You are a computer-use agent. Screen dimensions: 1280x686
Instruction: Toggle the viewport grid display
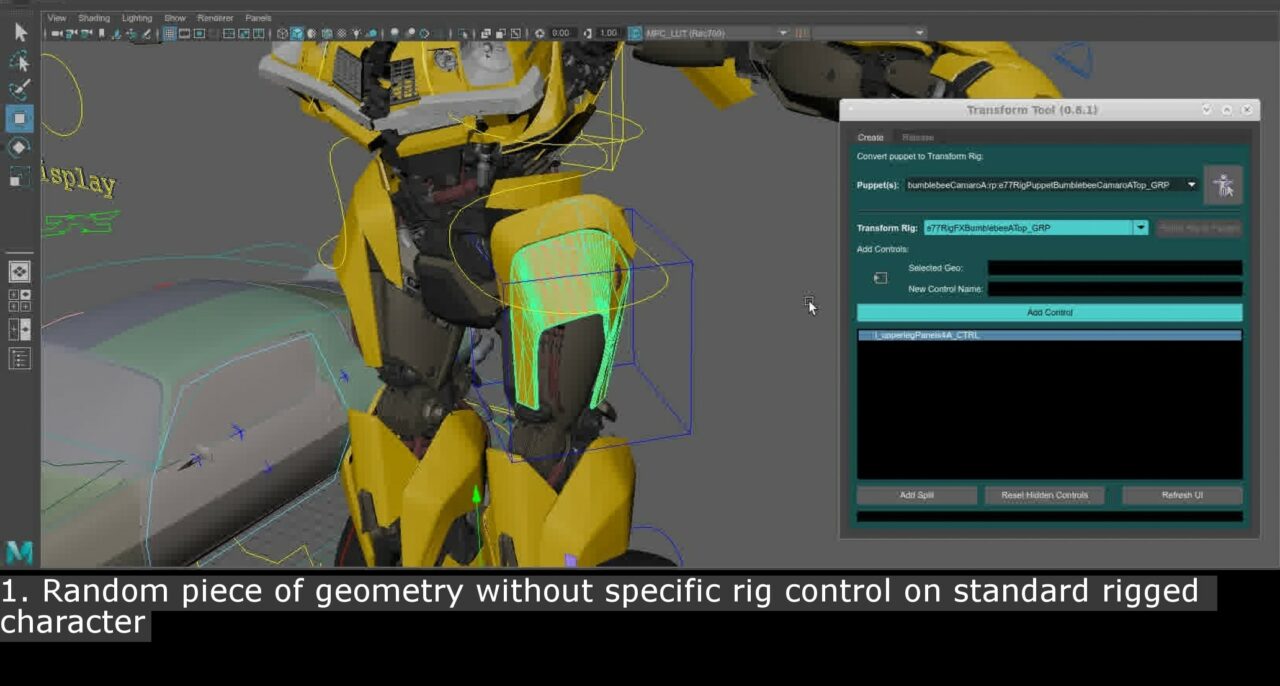[169, 33]
